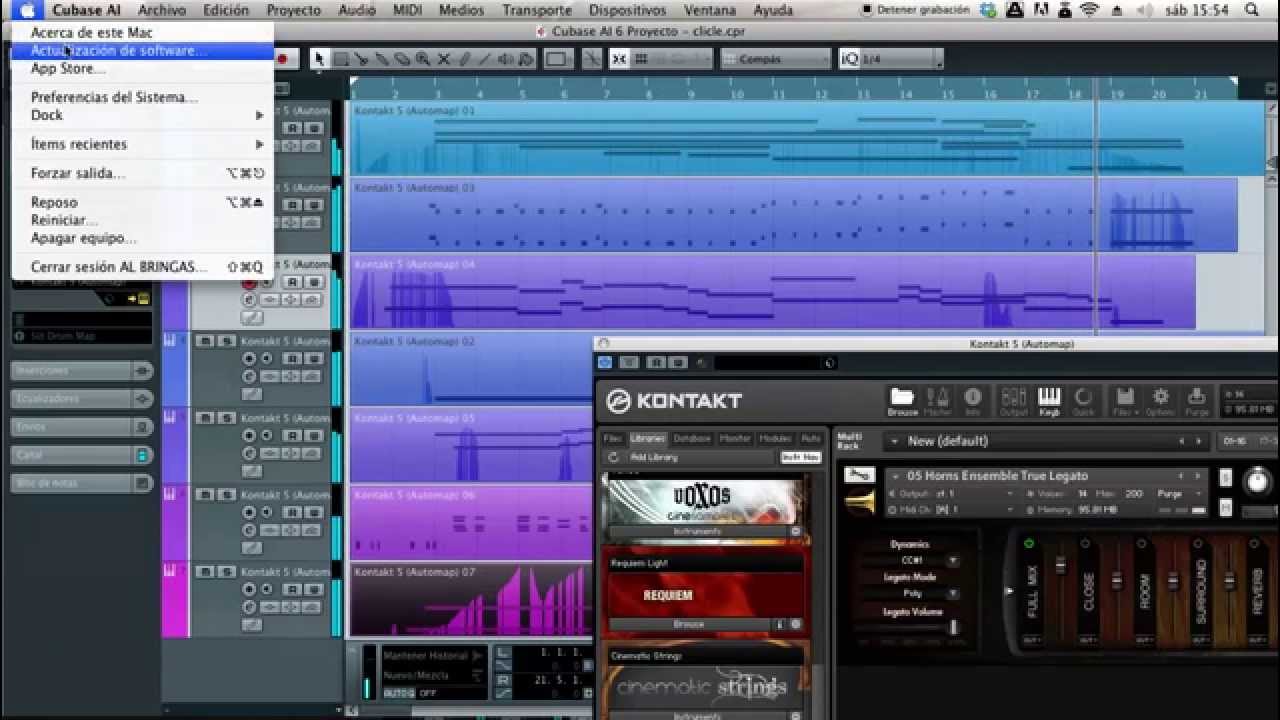Screen dimensions: 1280x720
Task: Open the Compás grid type dropdown
Action: [x=774, y=59]
